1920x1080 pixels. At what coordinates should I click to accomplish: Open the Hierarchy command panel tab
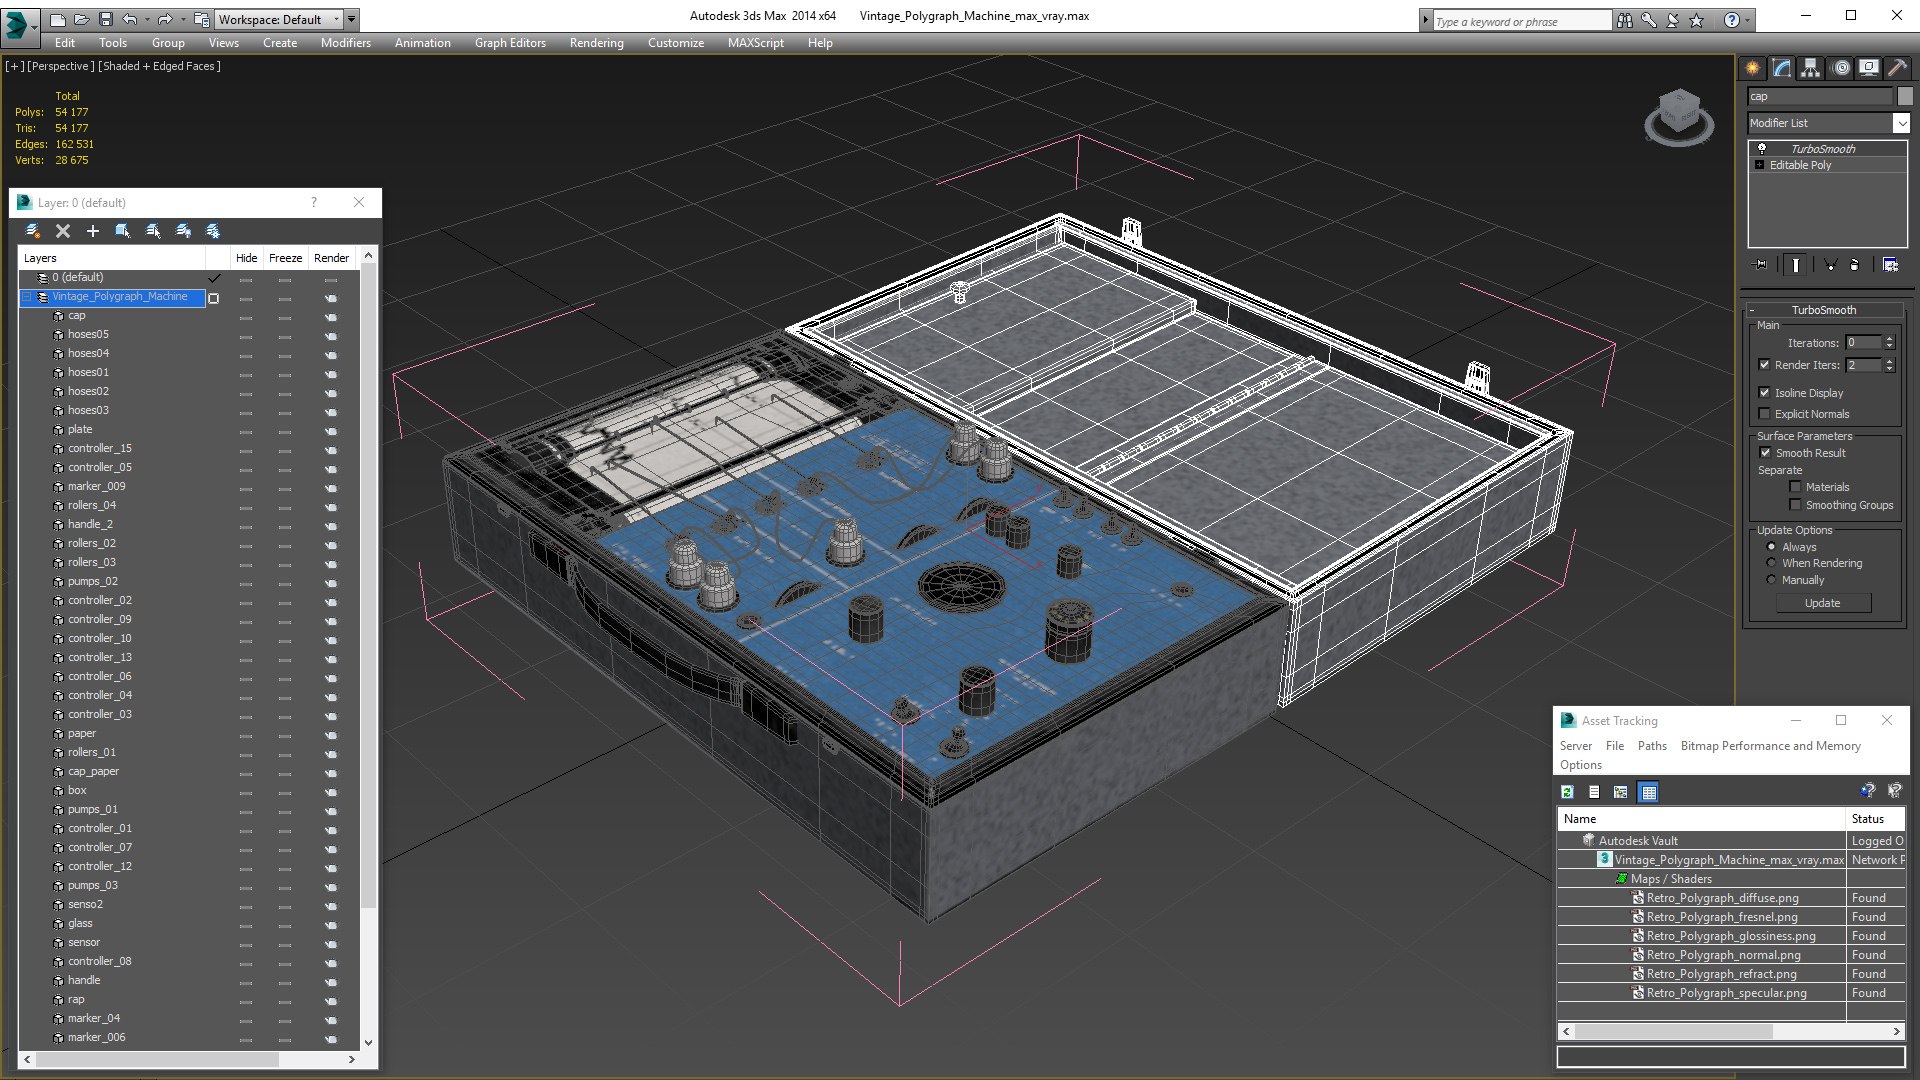pyautogui.click(x=1811, y=68)
